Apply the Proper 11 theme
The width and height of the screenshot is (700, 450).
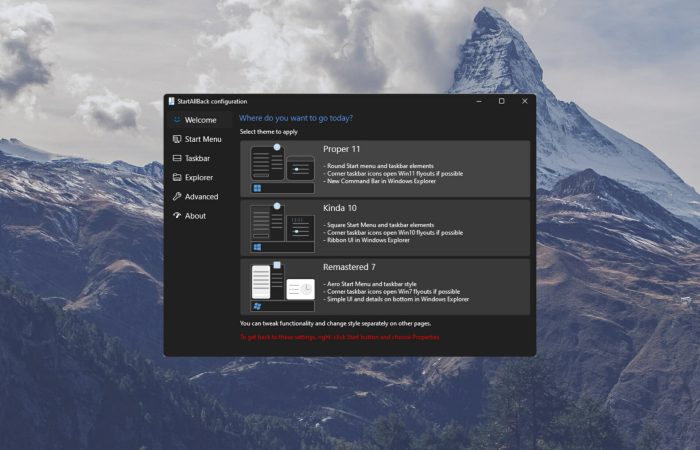385,169
